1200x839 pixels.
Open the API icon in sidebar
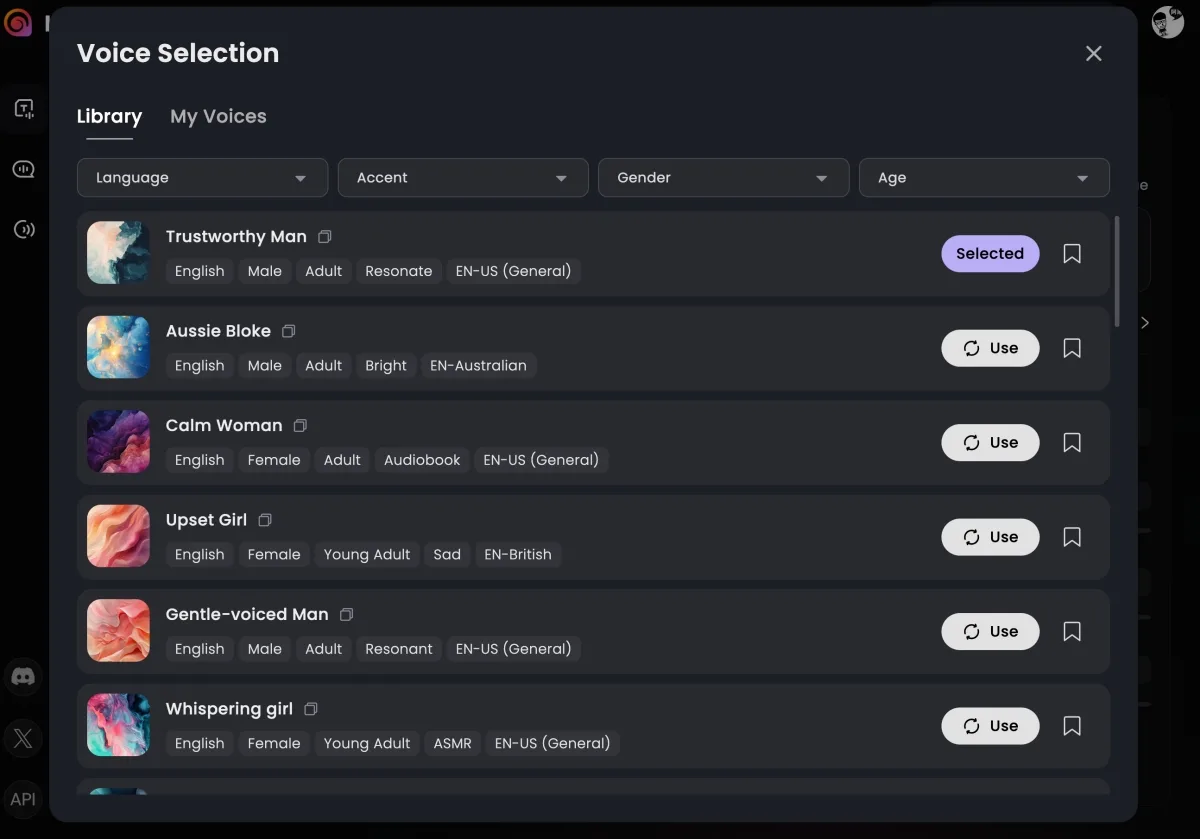[x=23, y=799]
